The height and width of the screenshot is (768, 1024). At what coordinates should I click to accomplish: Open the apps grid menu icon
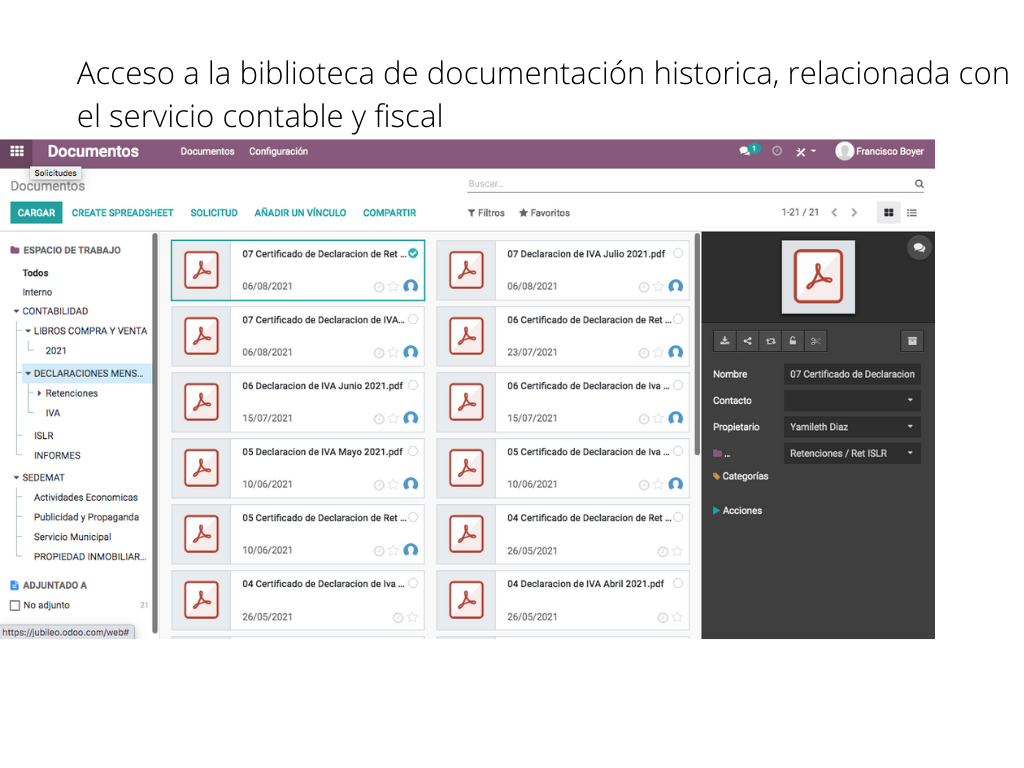[x=17, y=151]
